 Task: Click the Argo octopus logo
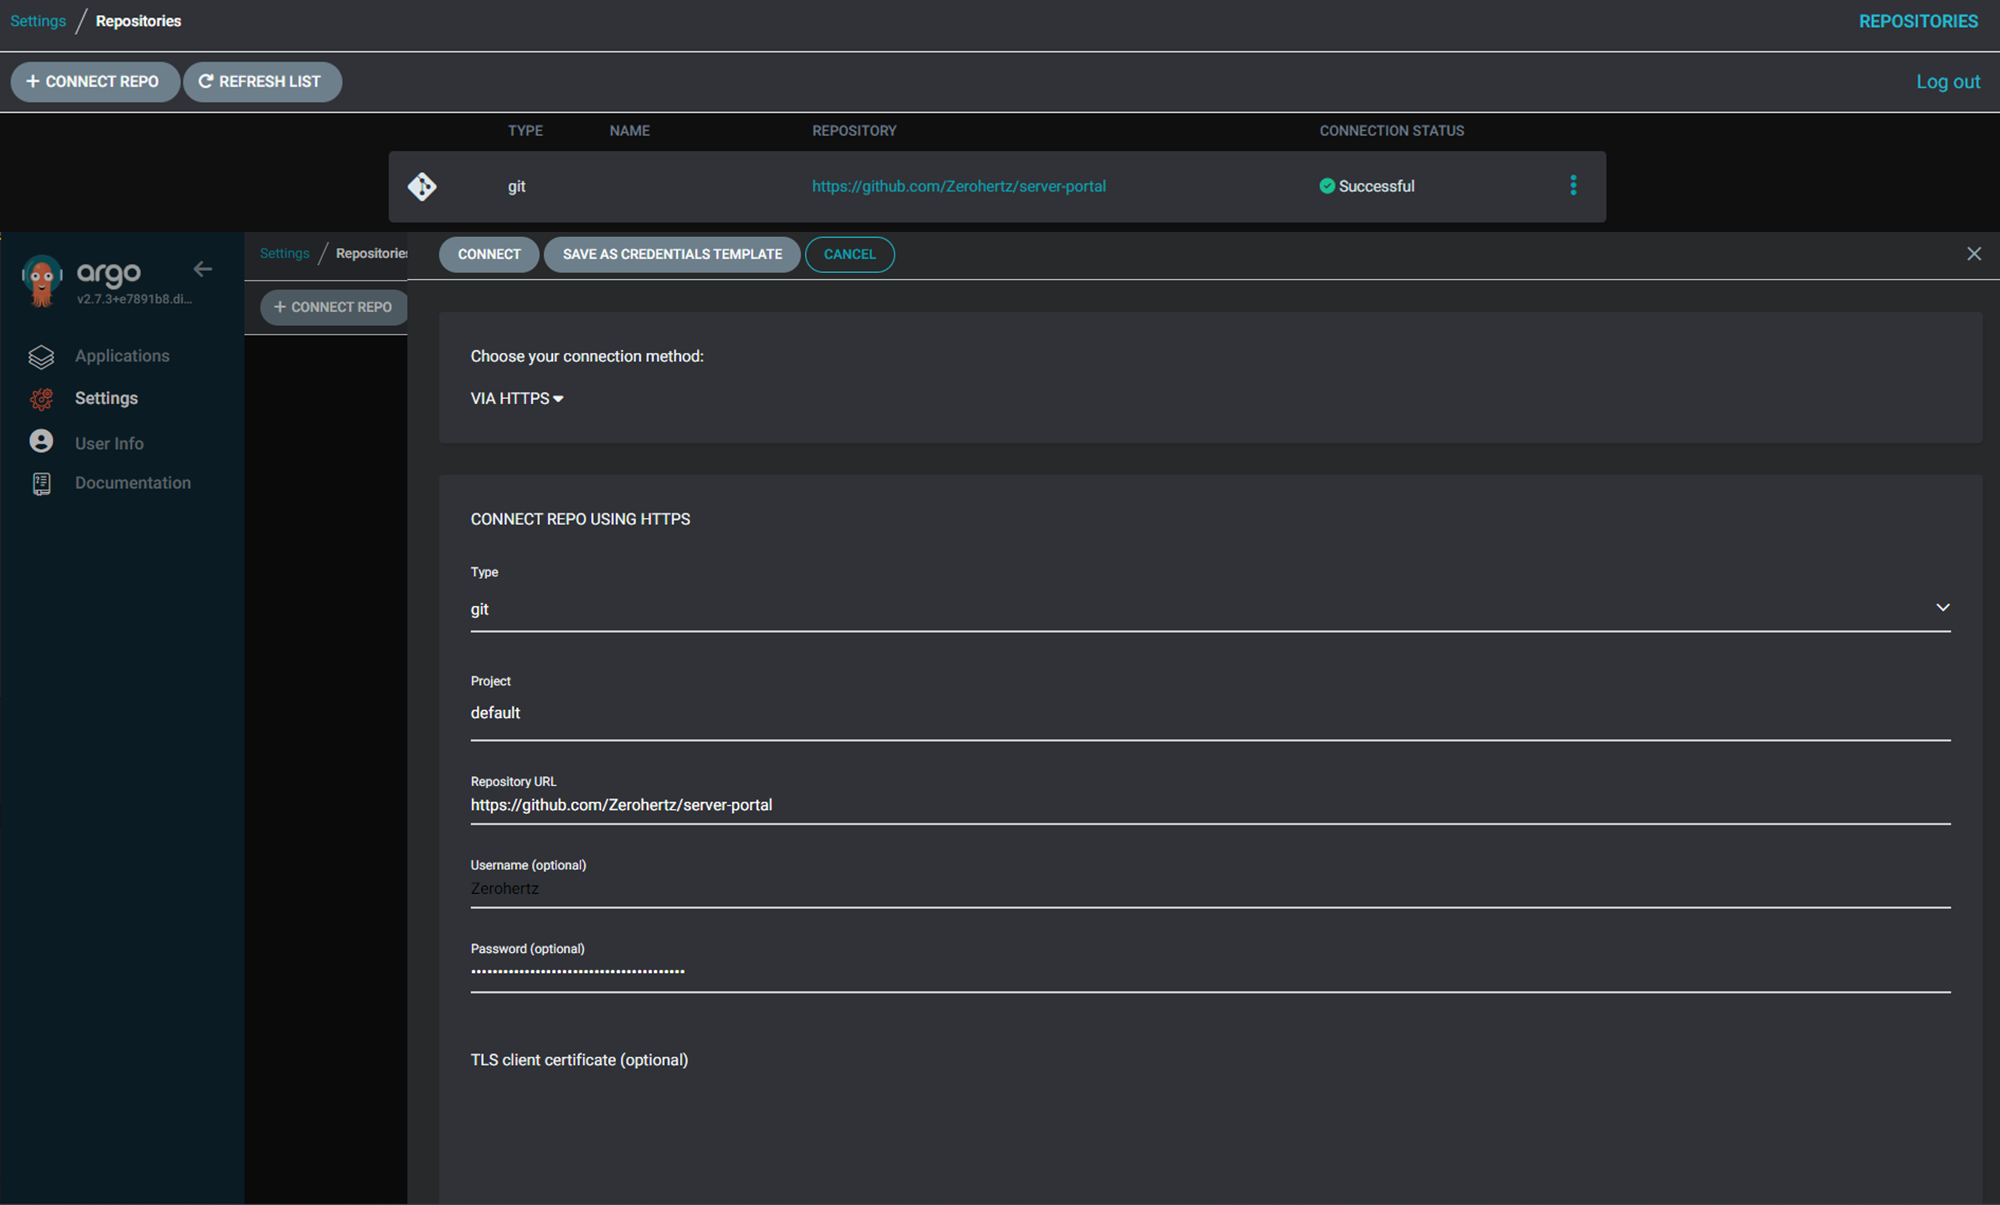click(x=42, y=281)
